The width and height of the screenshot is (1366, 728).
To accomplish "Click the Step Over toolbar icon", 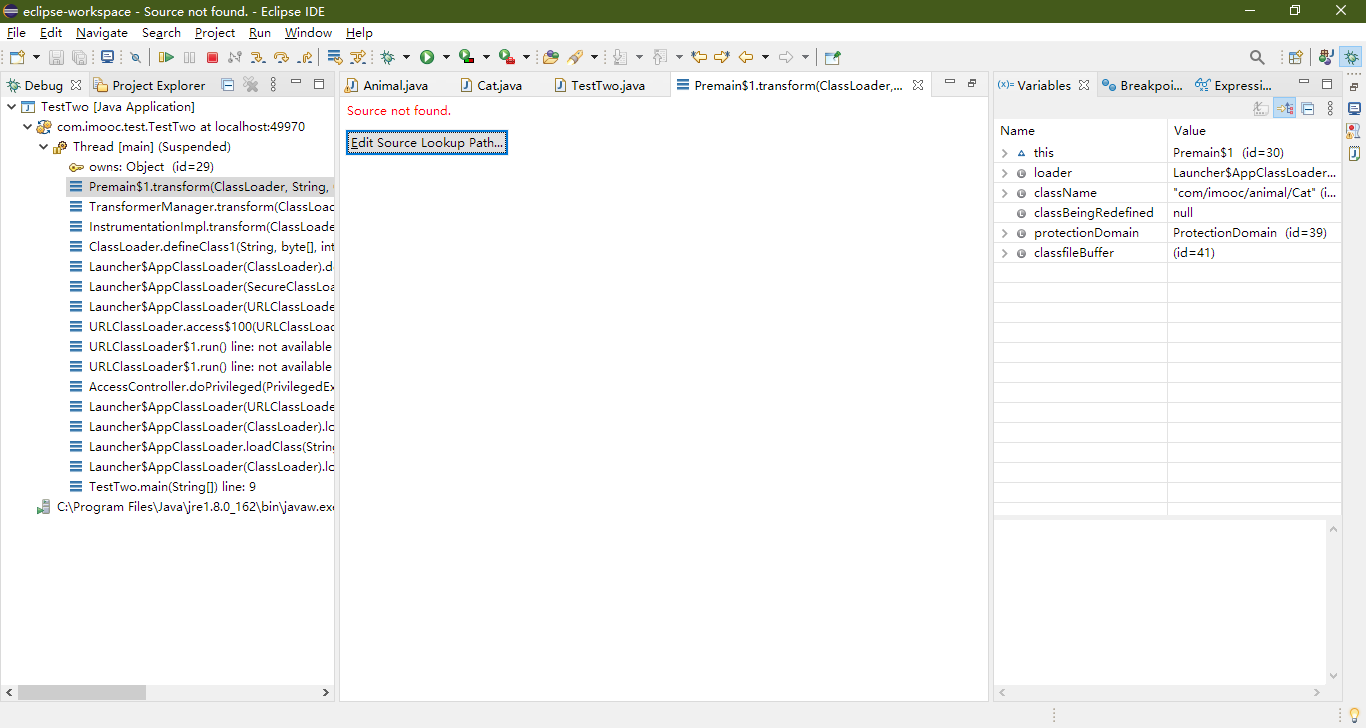I will click(281, 57).
